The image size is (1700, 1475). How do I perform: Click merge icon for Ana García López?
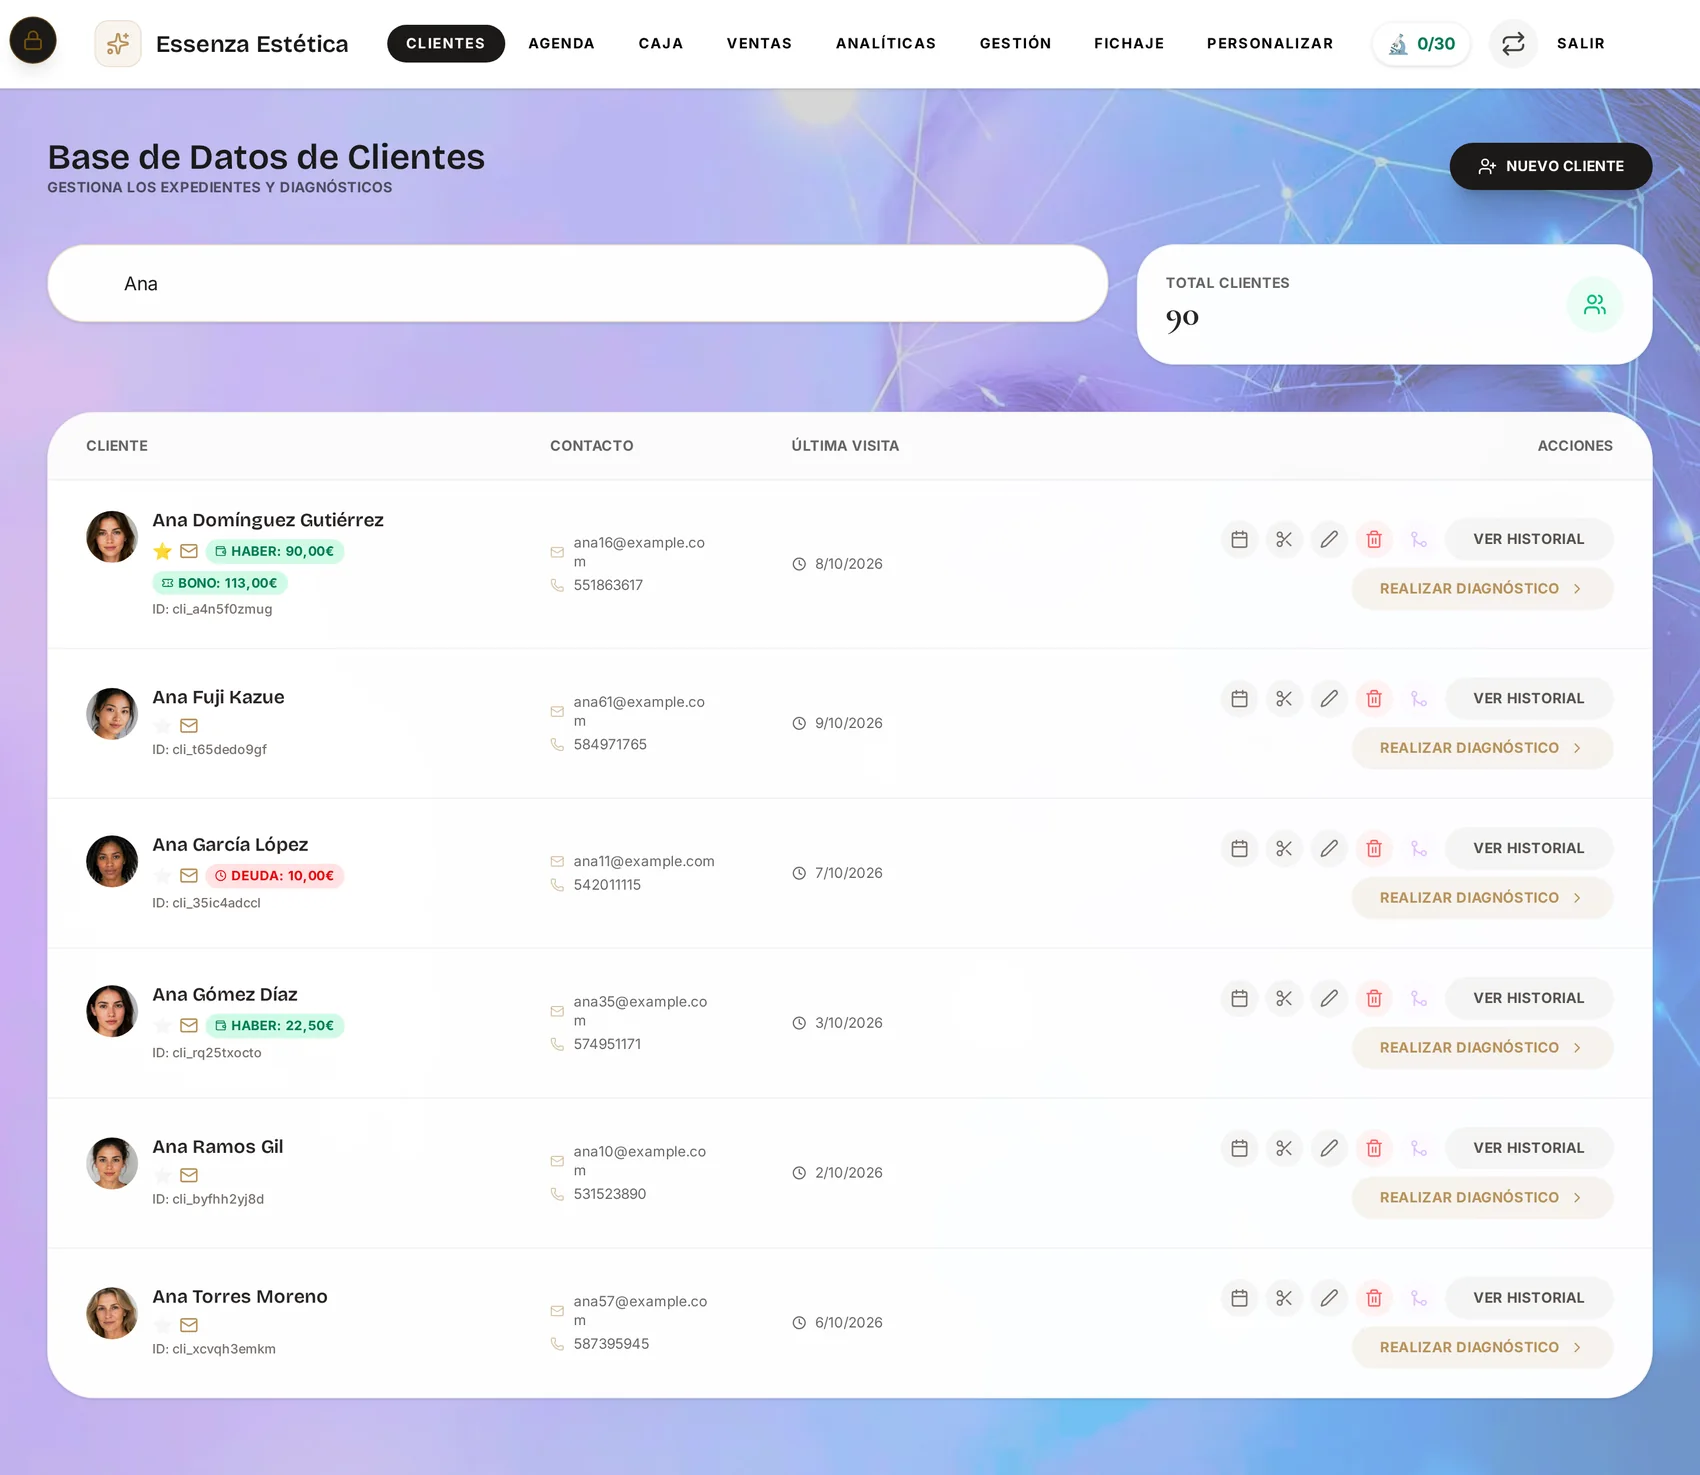[1419, 848]
